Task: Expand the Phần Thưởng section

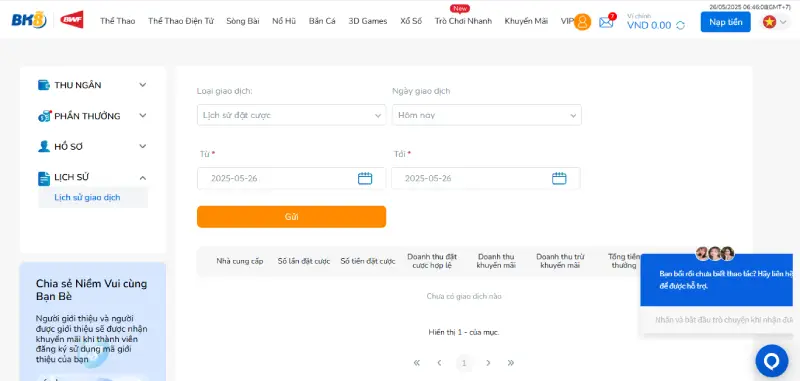Action: point(143,116)
